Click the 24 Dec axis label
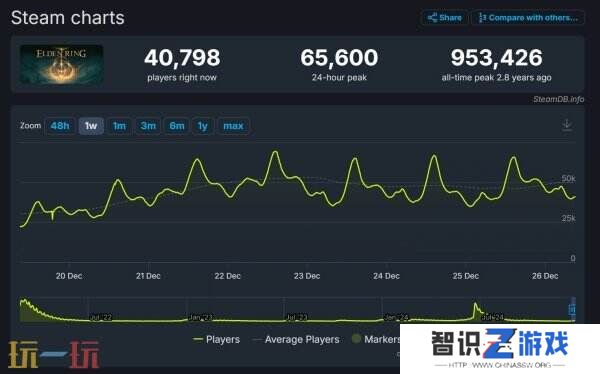The width and height of the screenshot is (600, 374). (x=386, y=276)
